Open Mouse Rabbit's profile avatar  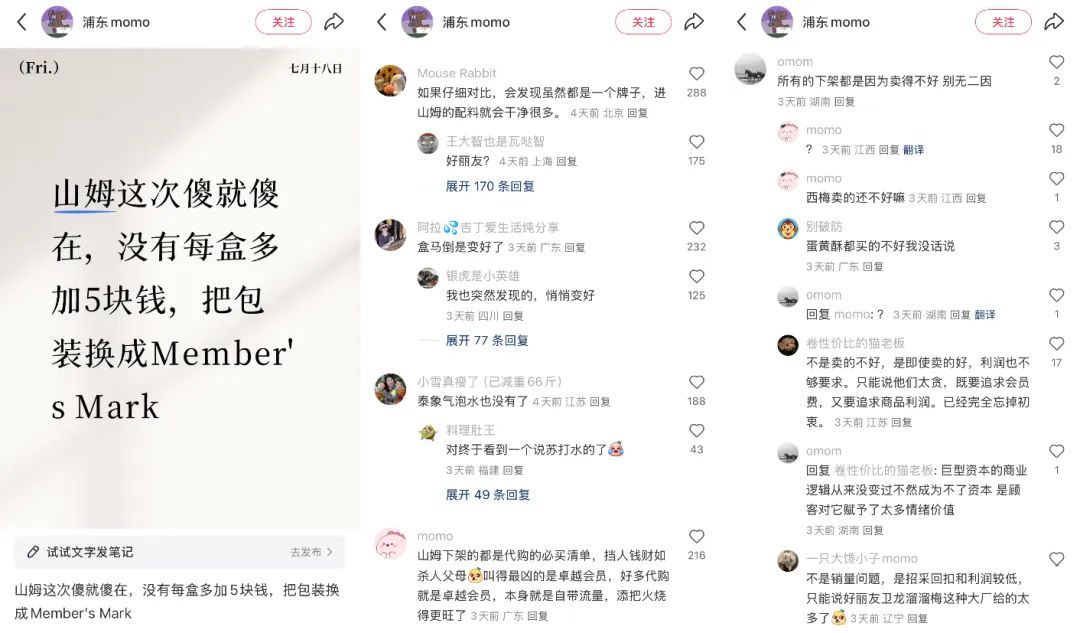pyautogui.click(x=390, y=81)
